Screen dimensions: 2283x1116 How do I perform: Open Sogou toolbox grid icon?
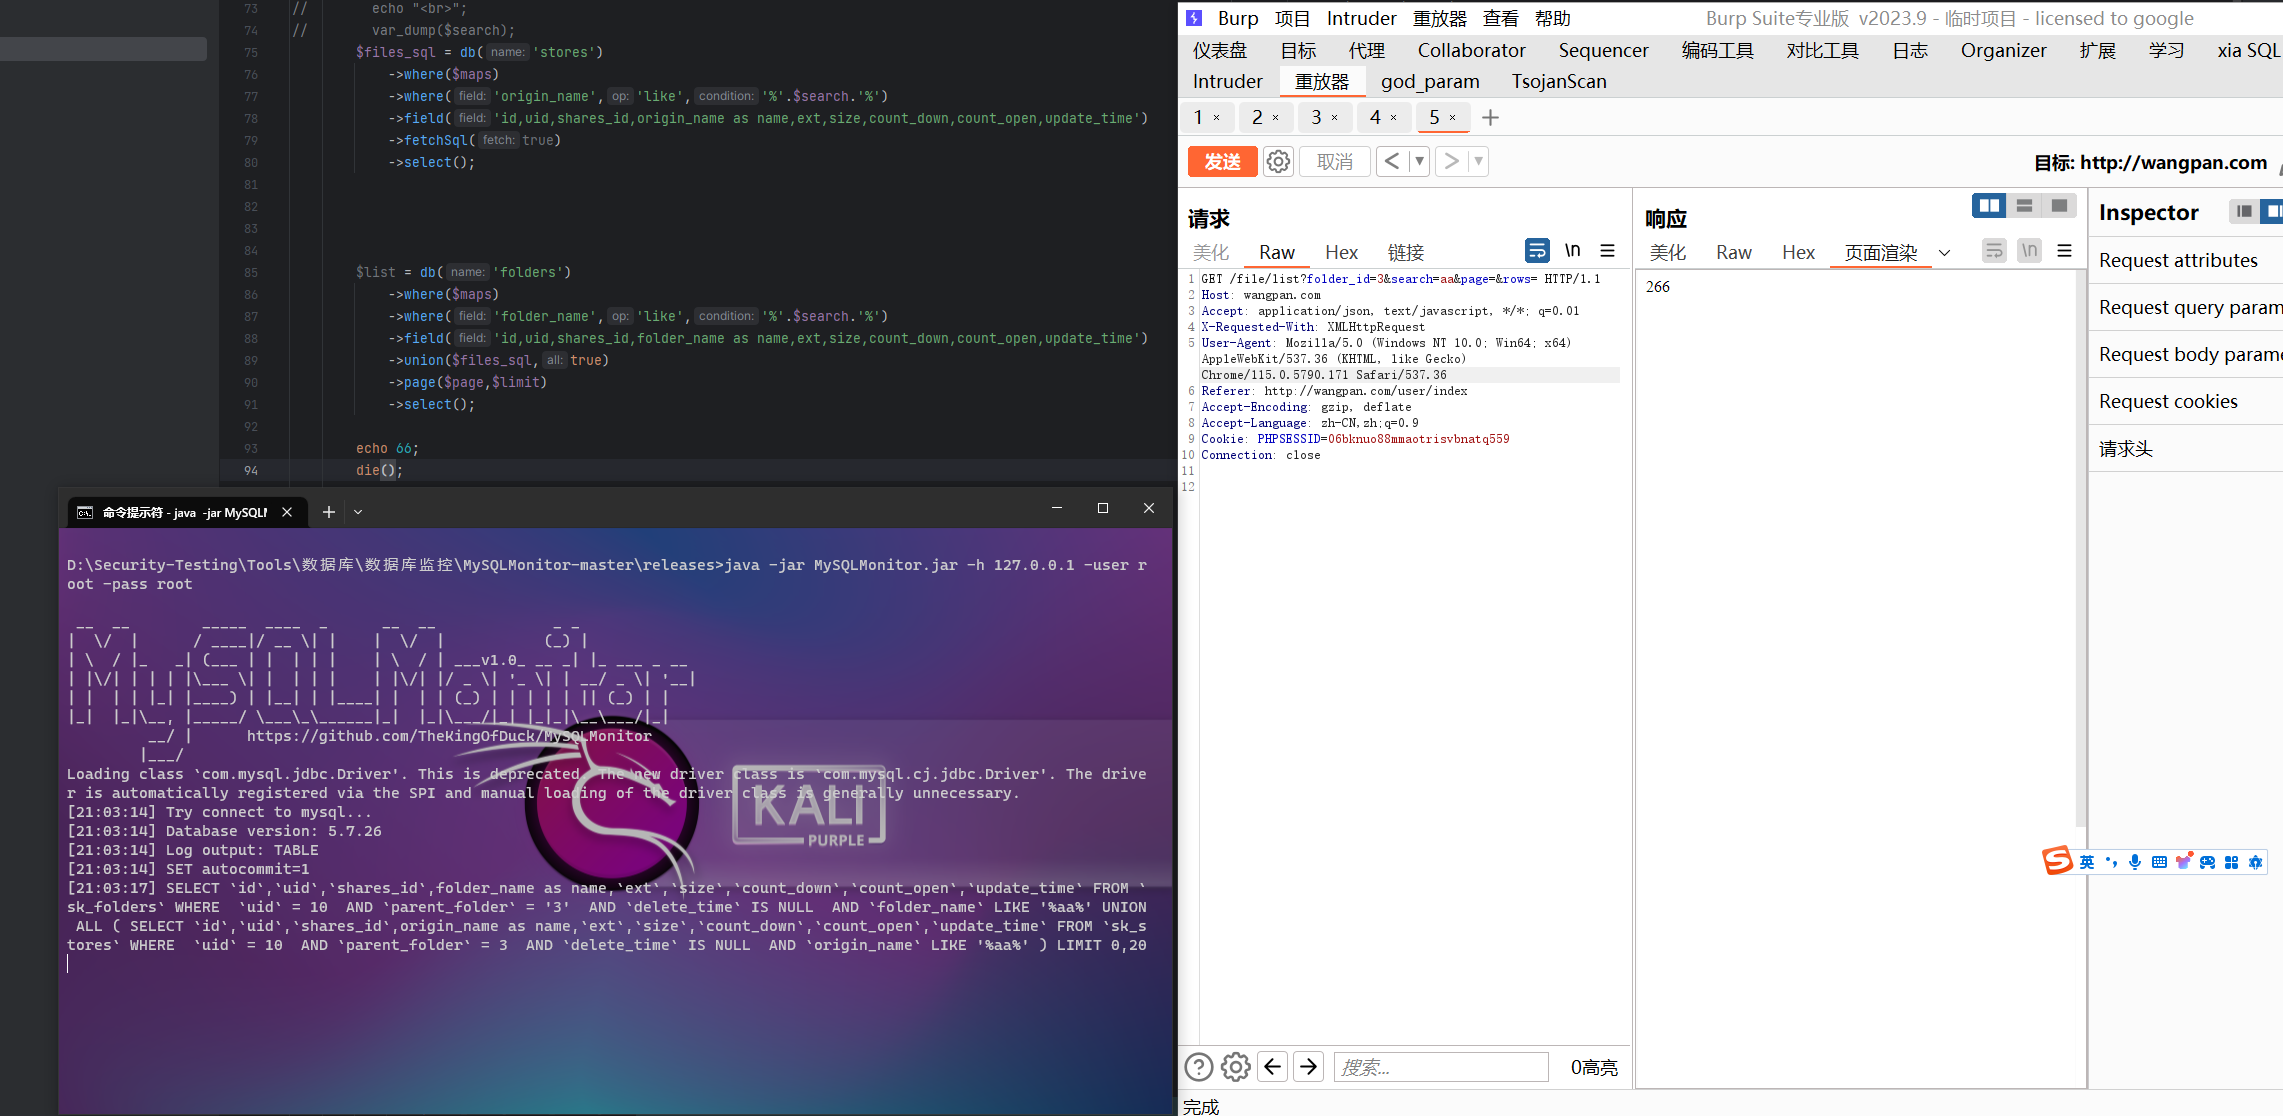[x=2231, y=862]
